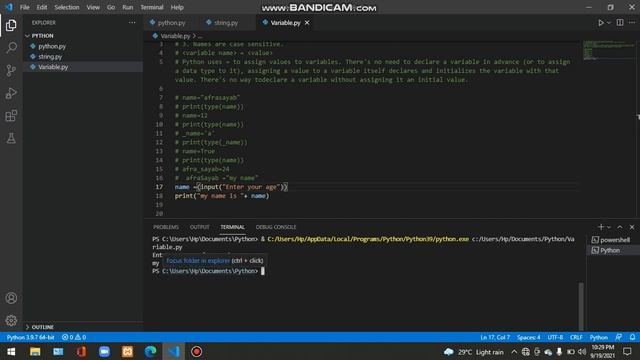Screen dimensions: 640x360
Task: Click Explorer views and more actions ellipsis
Action: pos(132,23)
